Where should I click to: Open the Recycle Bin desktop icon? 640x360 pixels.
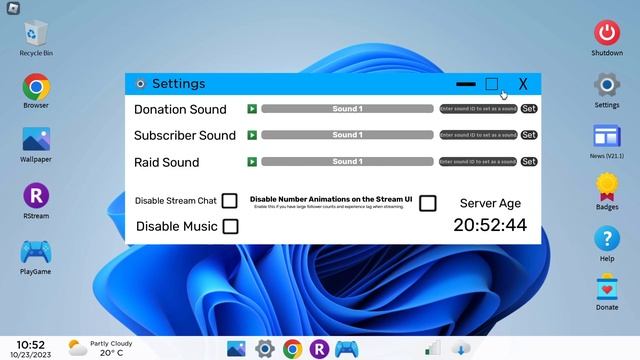[x=36, y=34]
